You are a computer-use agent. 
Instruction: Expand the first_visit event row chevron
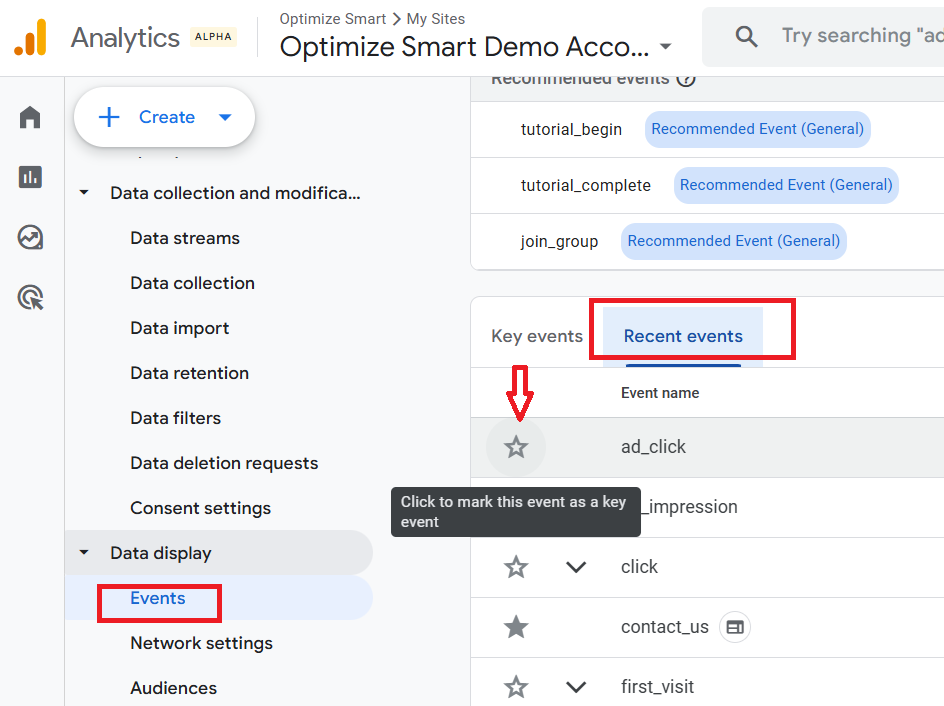click(x=576, y=687)
